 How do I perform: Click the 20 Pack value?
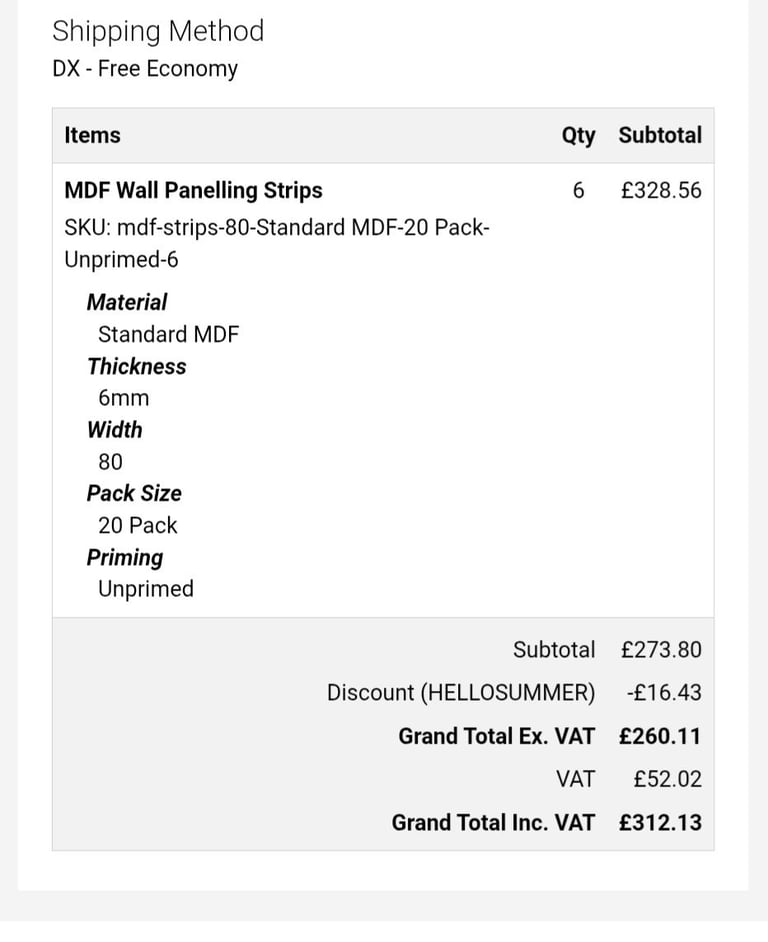(x=137, y=525)
